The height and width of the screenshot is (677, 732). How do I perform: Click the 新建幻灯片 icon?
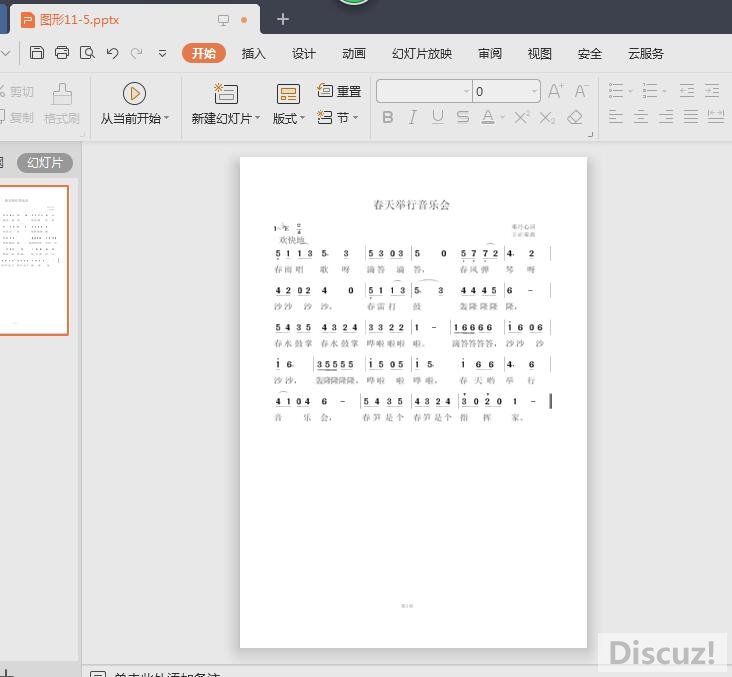point(226,93)
